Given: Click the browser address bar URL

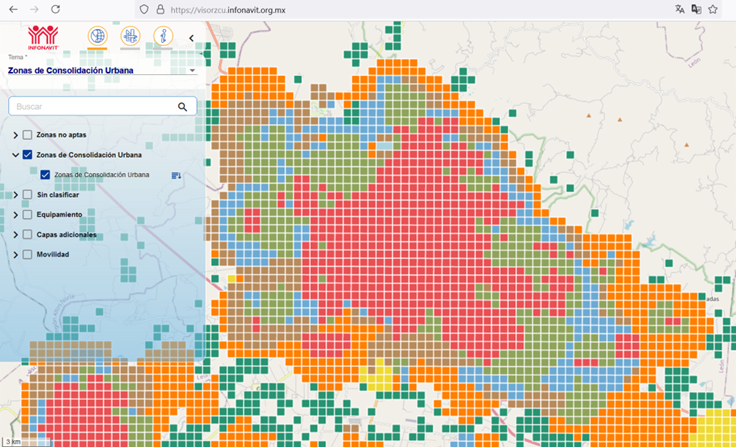Looking at the screenshot, I should [228, 10].
